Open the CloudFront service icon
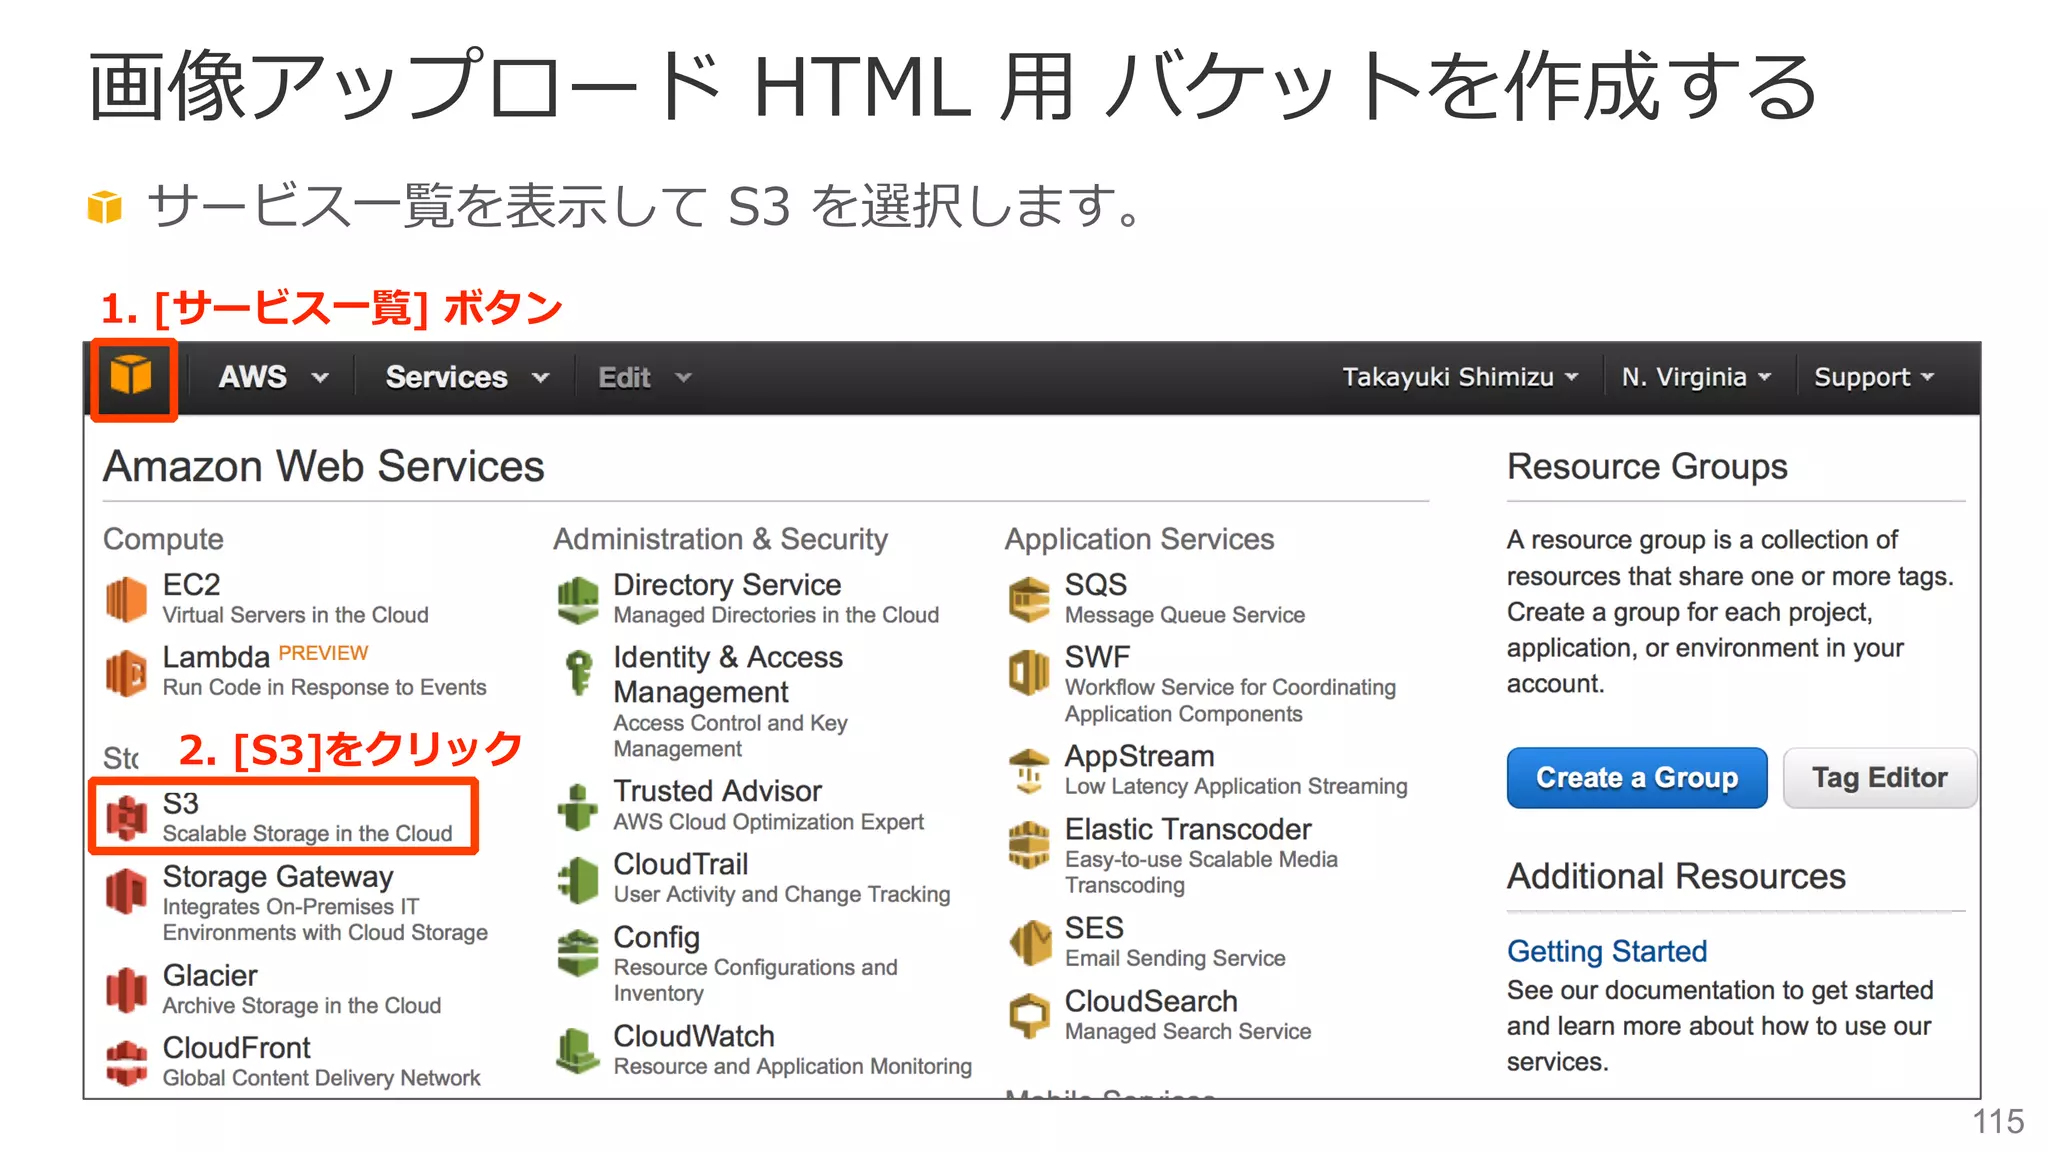2048x1152 pixels. point(127,1062)
